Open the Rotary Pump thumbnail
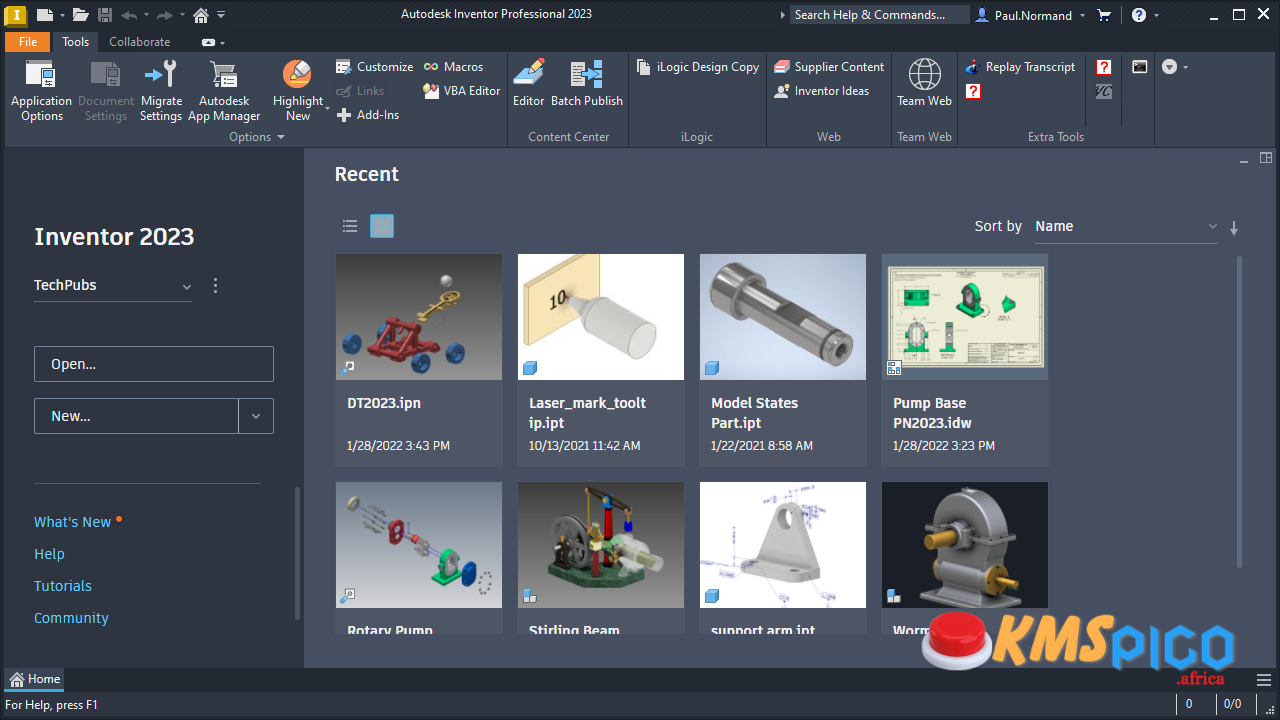1280x720 pixels. tap(419, 545)
